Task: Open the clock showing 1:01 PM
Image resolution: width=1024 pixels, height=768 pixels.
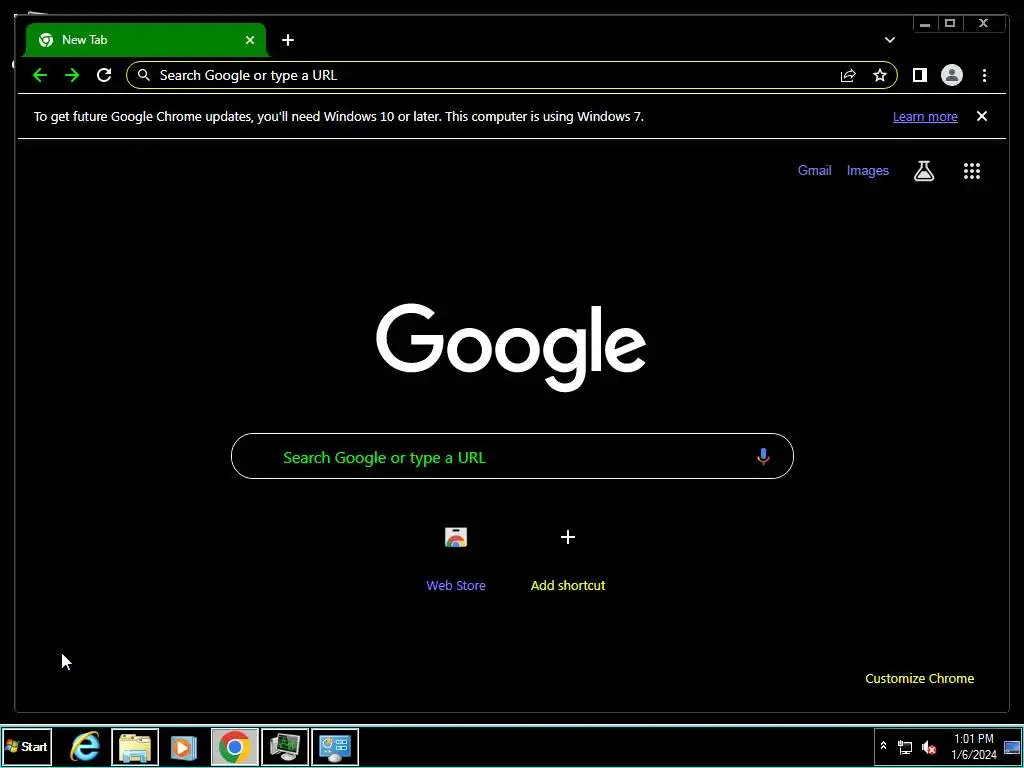Action: (x=973, y=746)
